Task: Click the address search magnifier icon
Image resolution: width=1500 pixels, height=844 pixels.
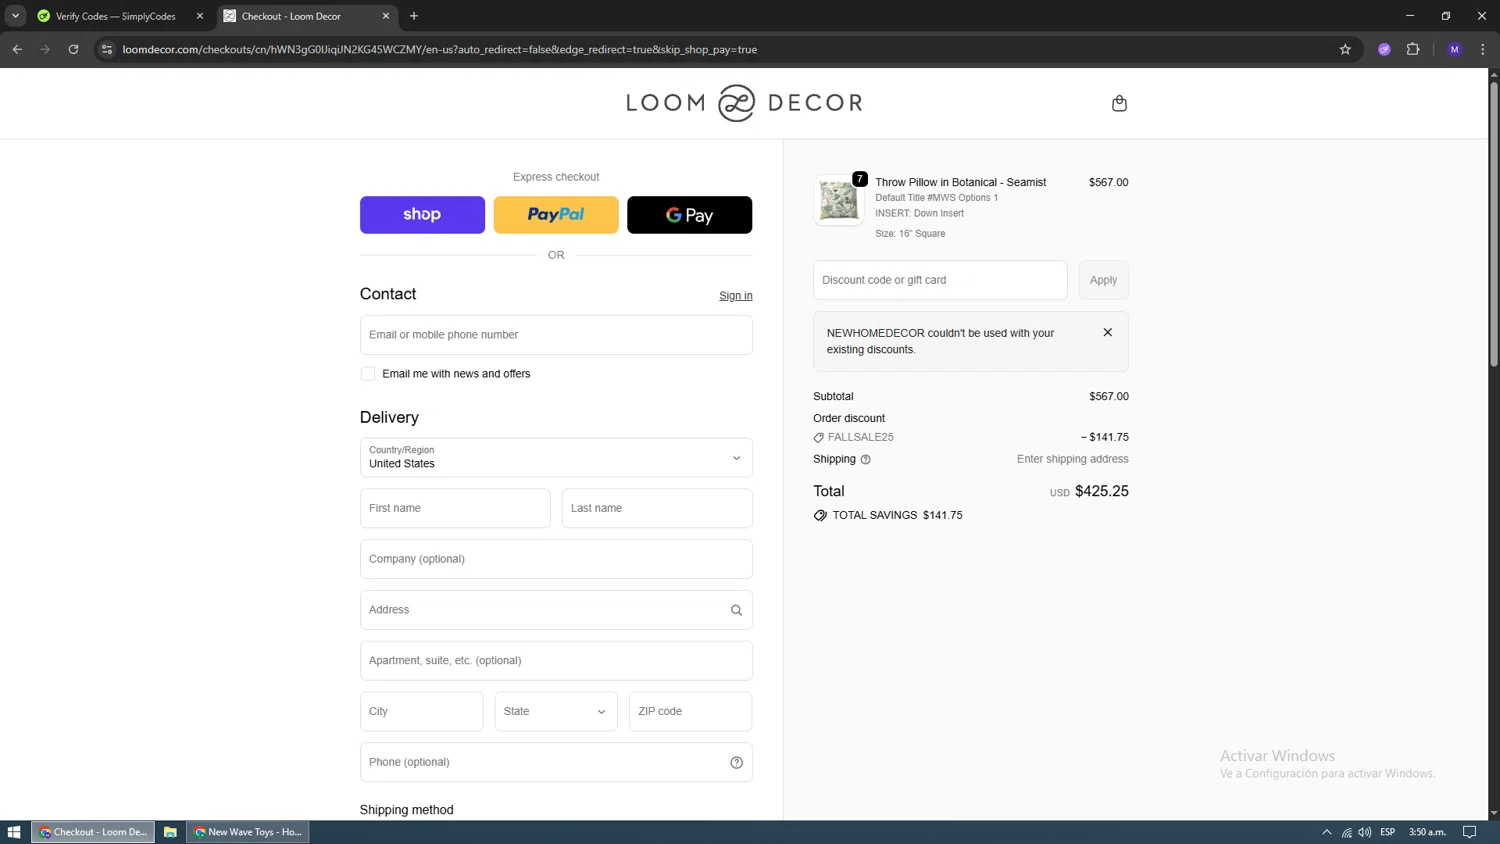Action: [736, 610]
